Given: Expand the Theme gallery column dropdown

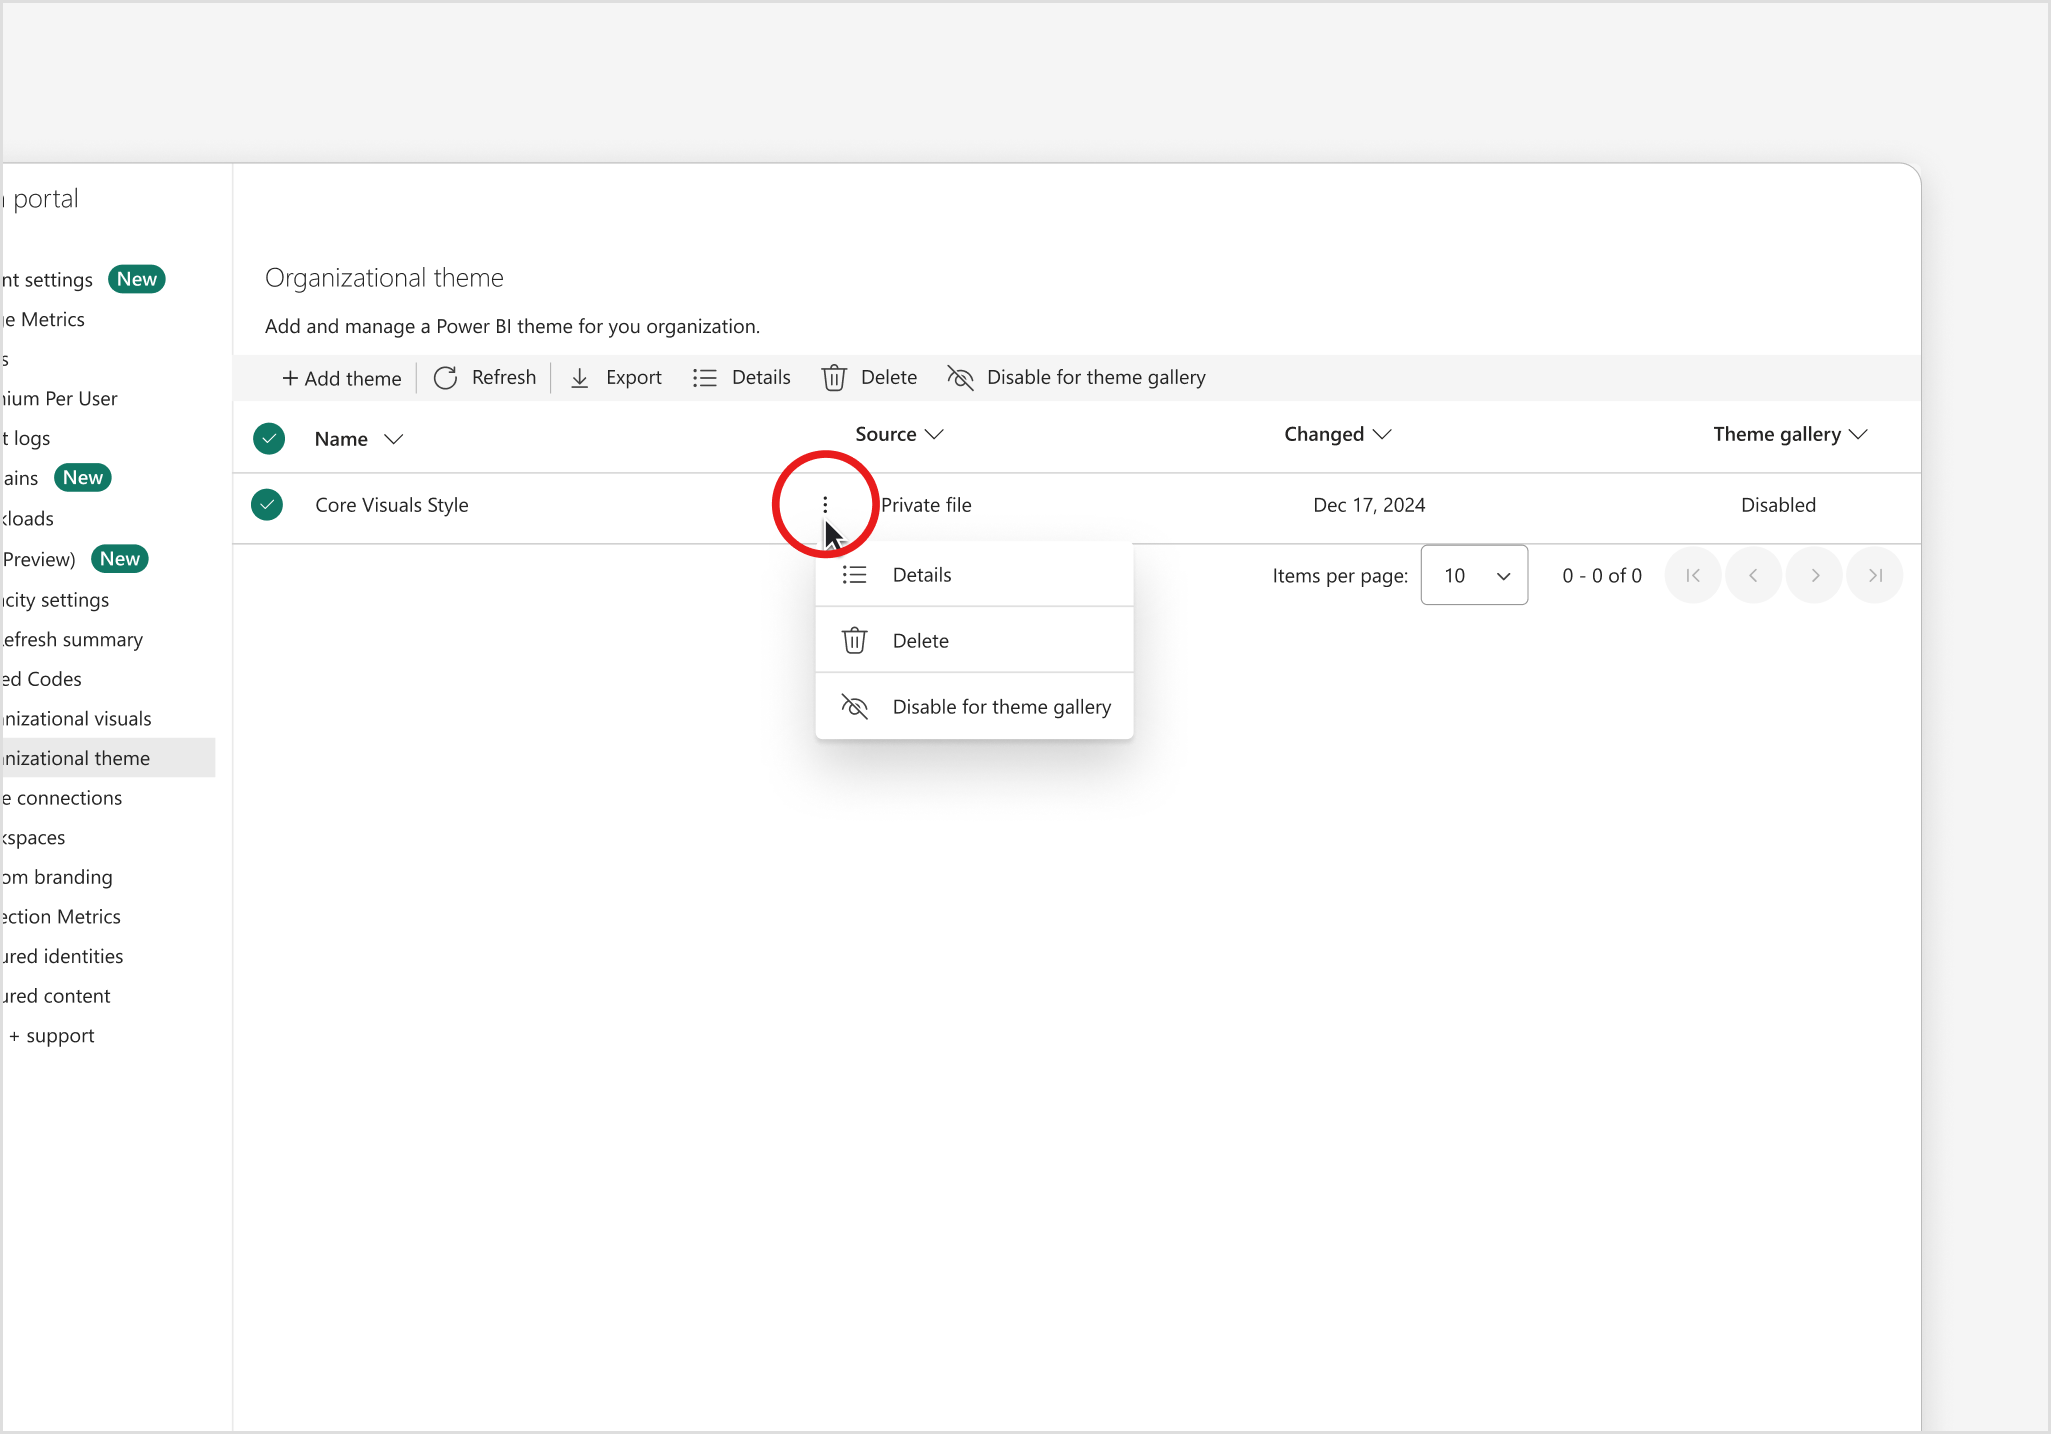Looking at the screenshot, I should pyautogui.click(x=1858, y=434).
